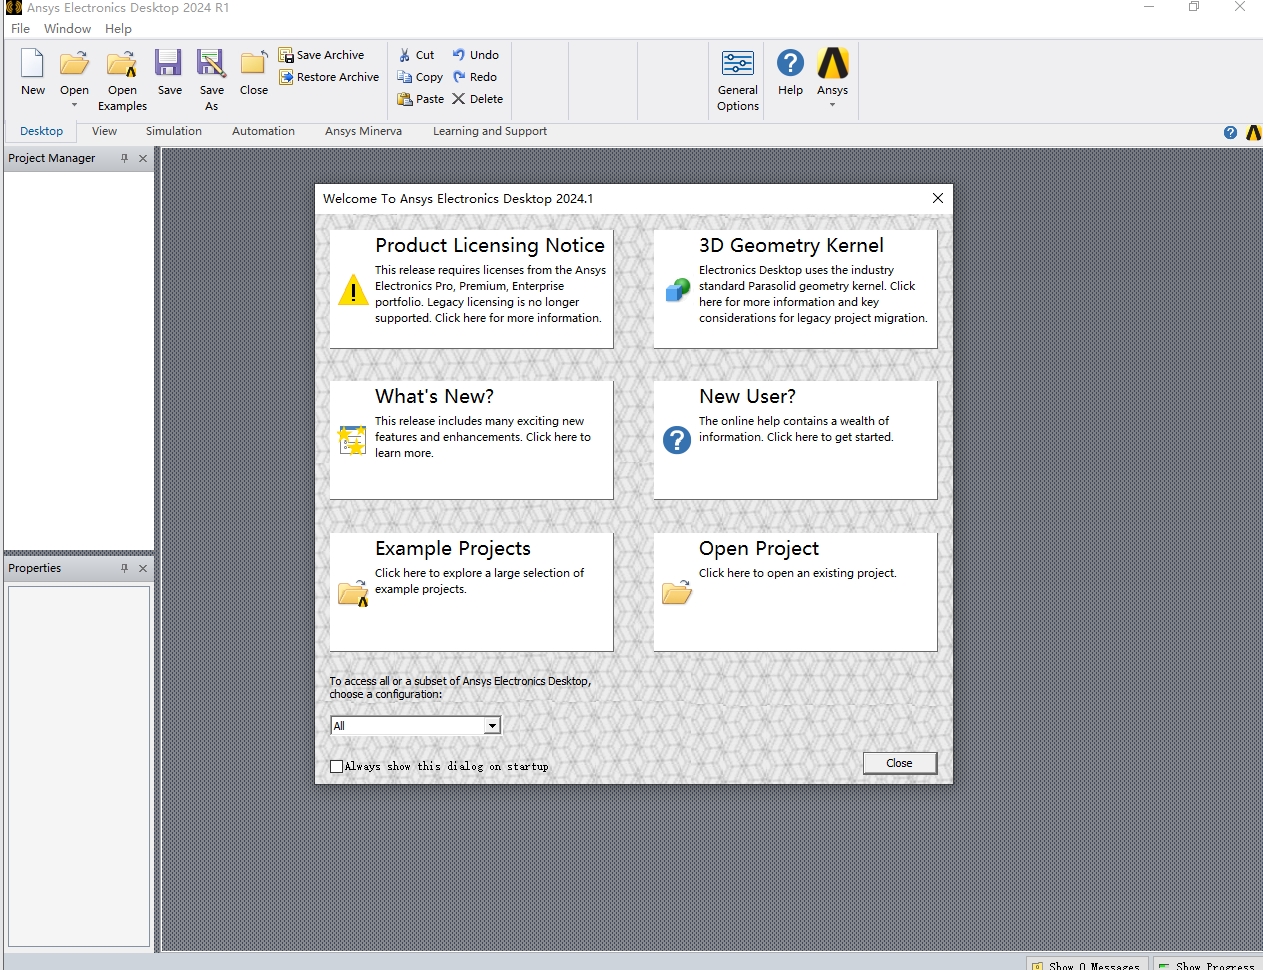Open the Window menu
1263x970 pixels.
[x=67, y=29]
